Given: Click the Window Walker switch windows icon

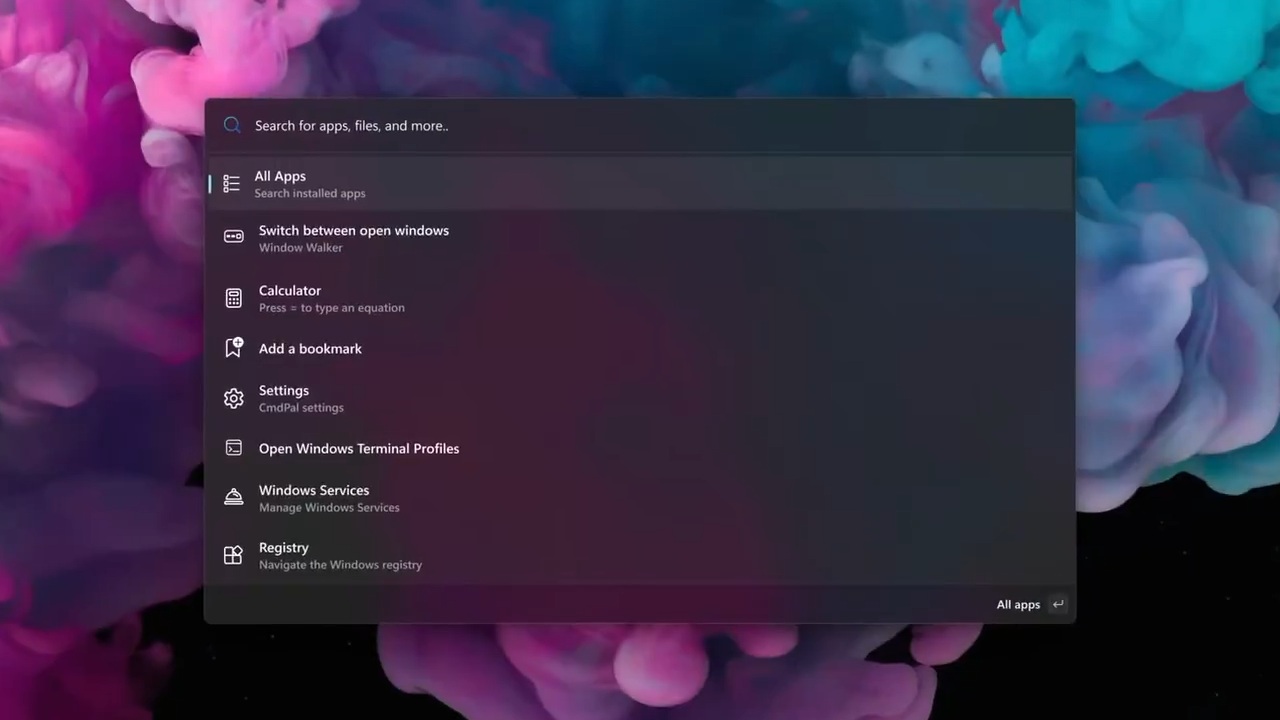Looking at the screenshot, I should click(x=233, y=237).
